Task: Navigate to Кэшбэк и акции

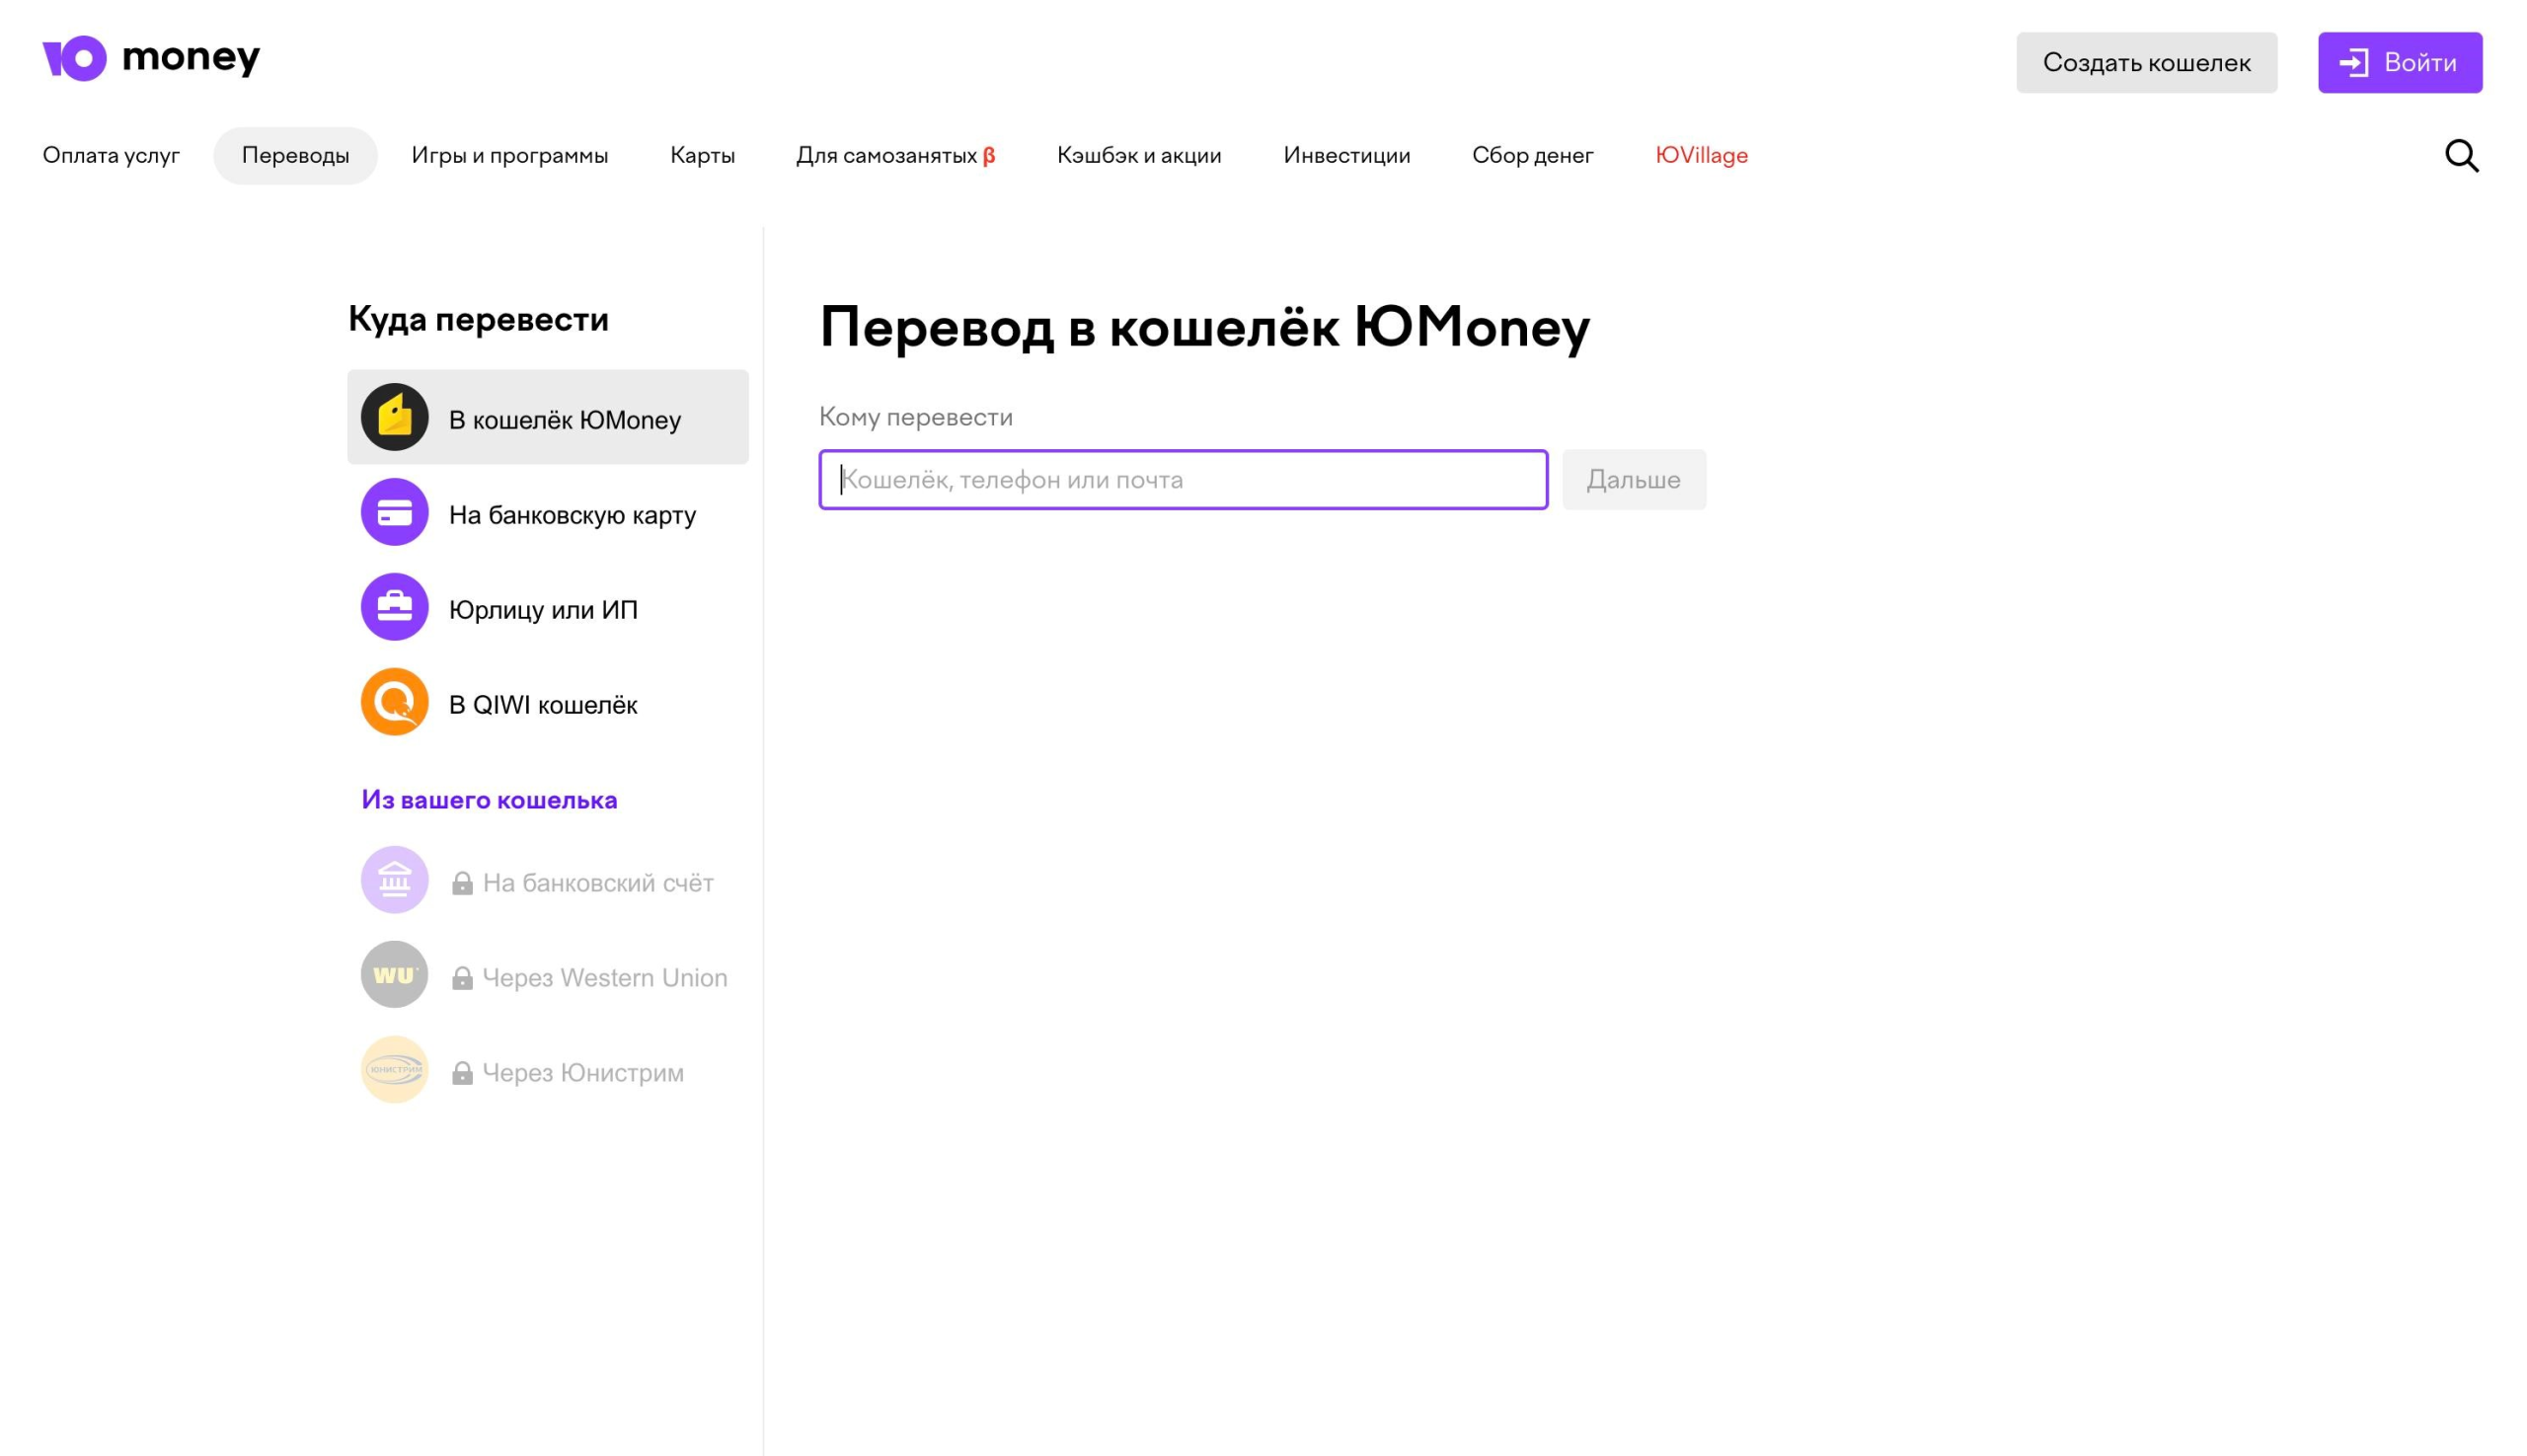Action: pyautogui.click(x=1139, y=155)
